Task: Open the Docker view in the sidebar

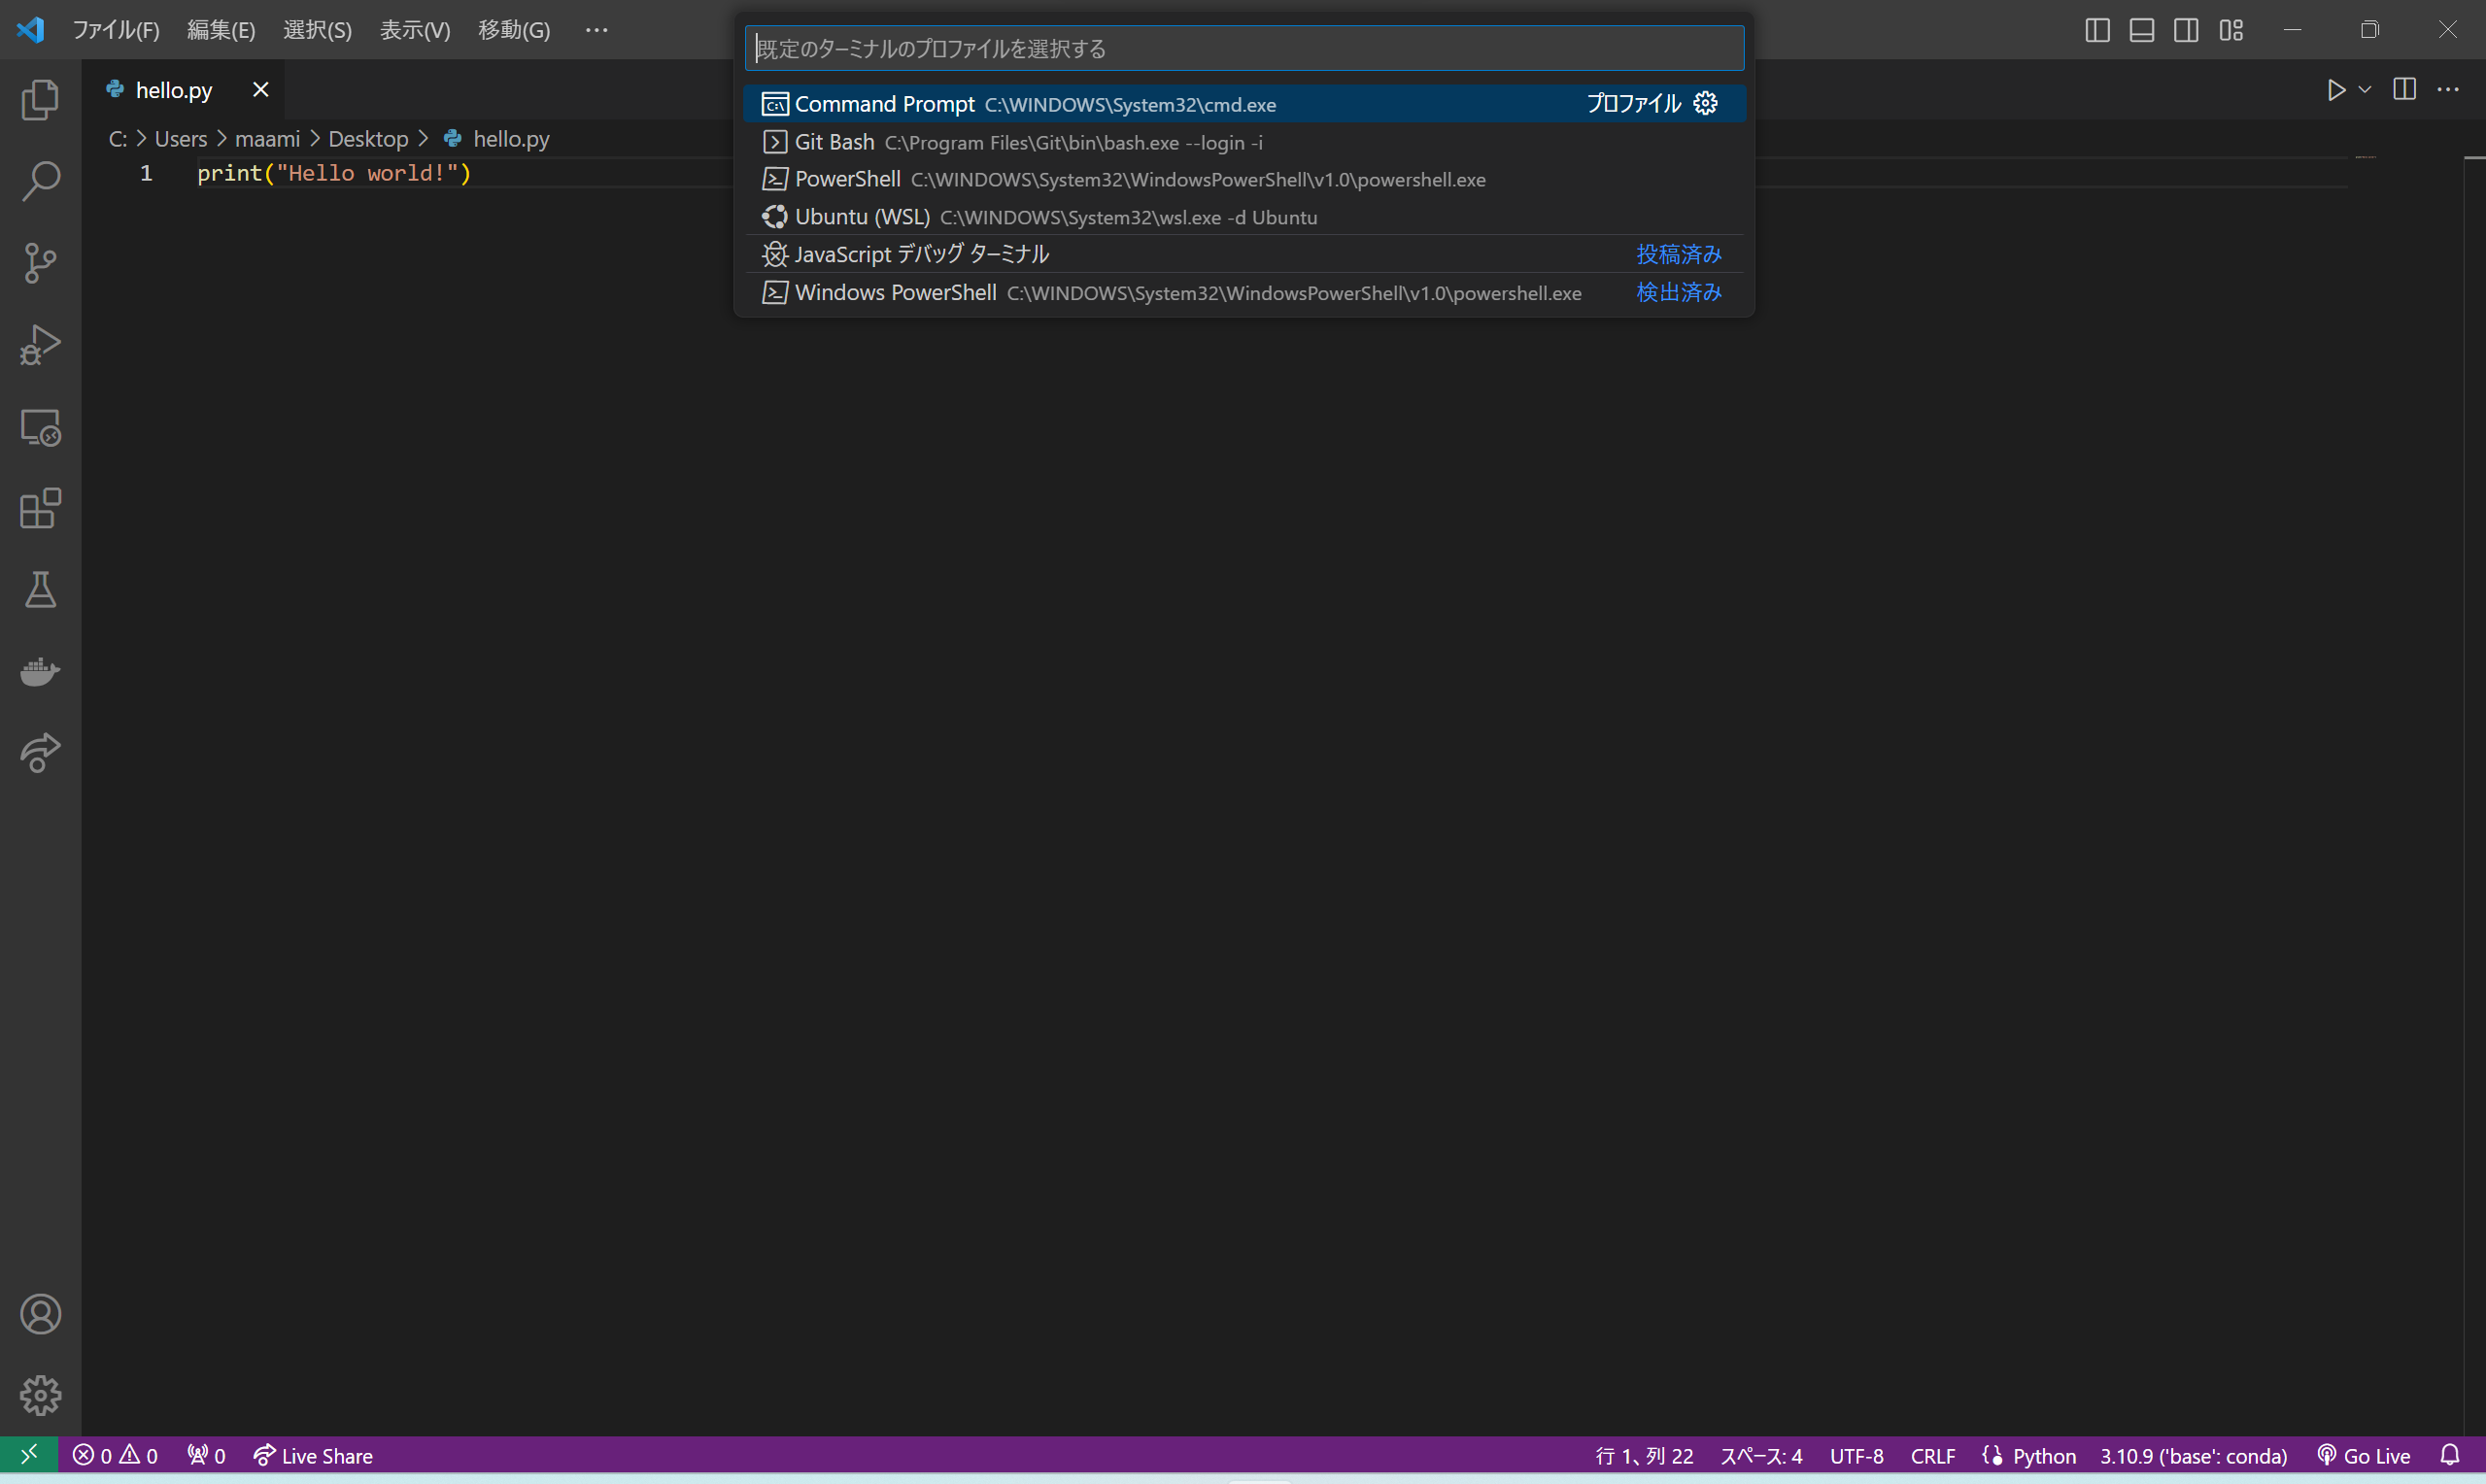Action: click(40, 672)
